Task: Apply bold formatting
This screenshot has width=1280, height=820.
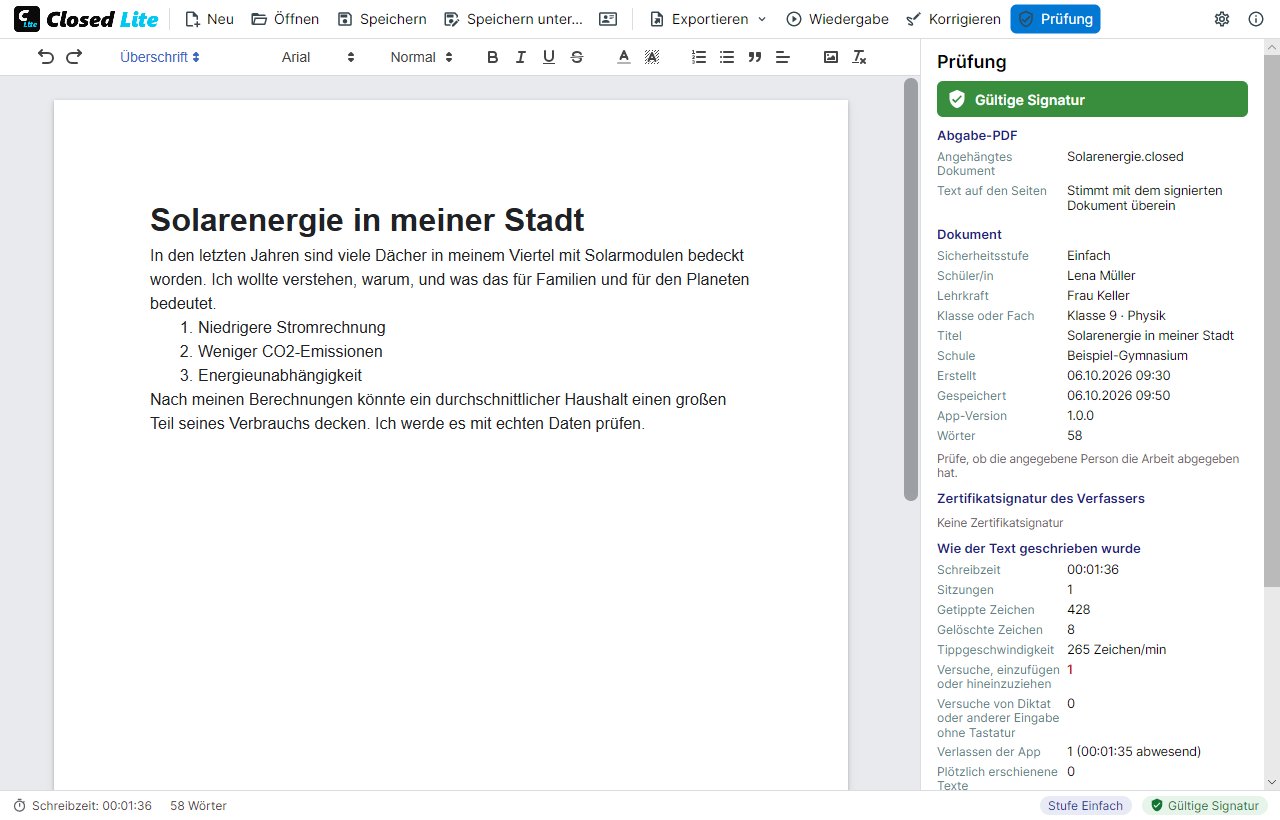Action: coord(492,57)
